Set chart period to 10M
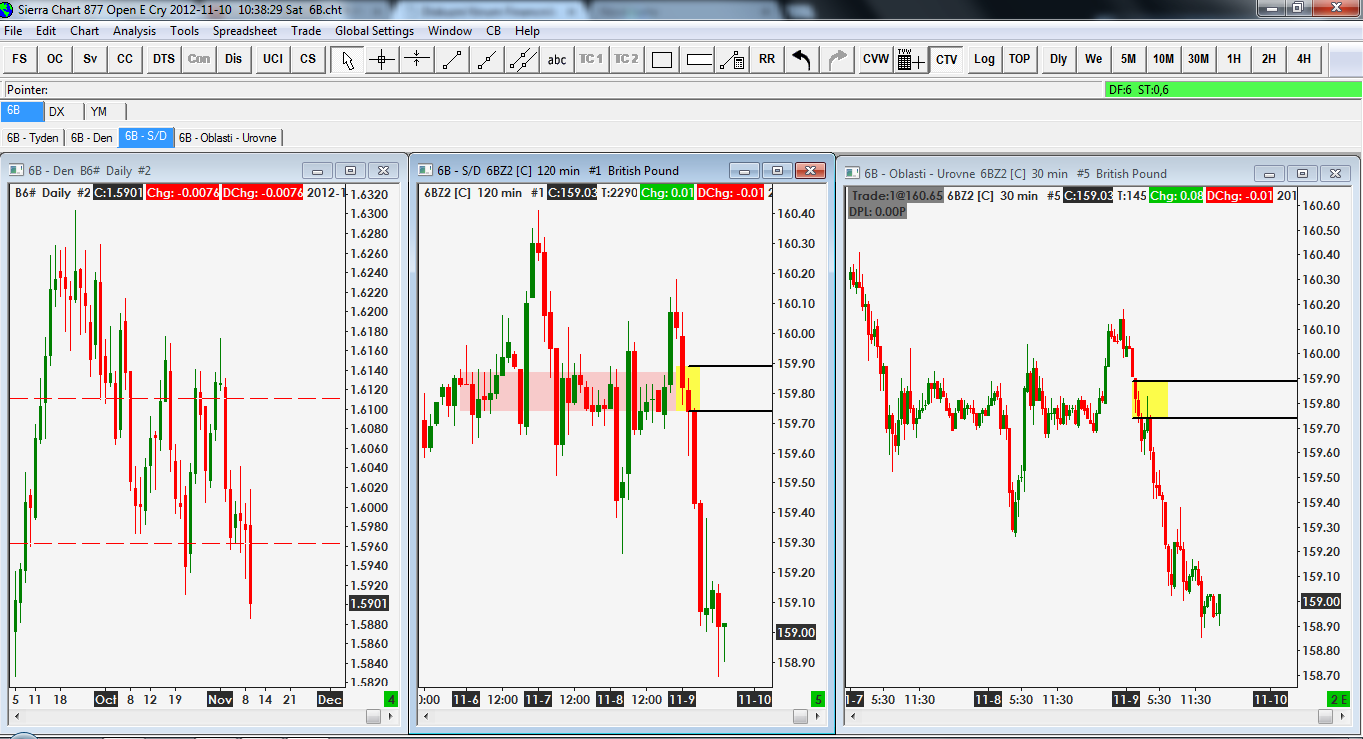This screenshot has width=1363, height=739. 1164,59
